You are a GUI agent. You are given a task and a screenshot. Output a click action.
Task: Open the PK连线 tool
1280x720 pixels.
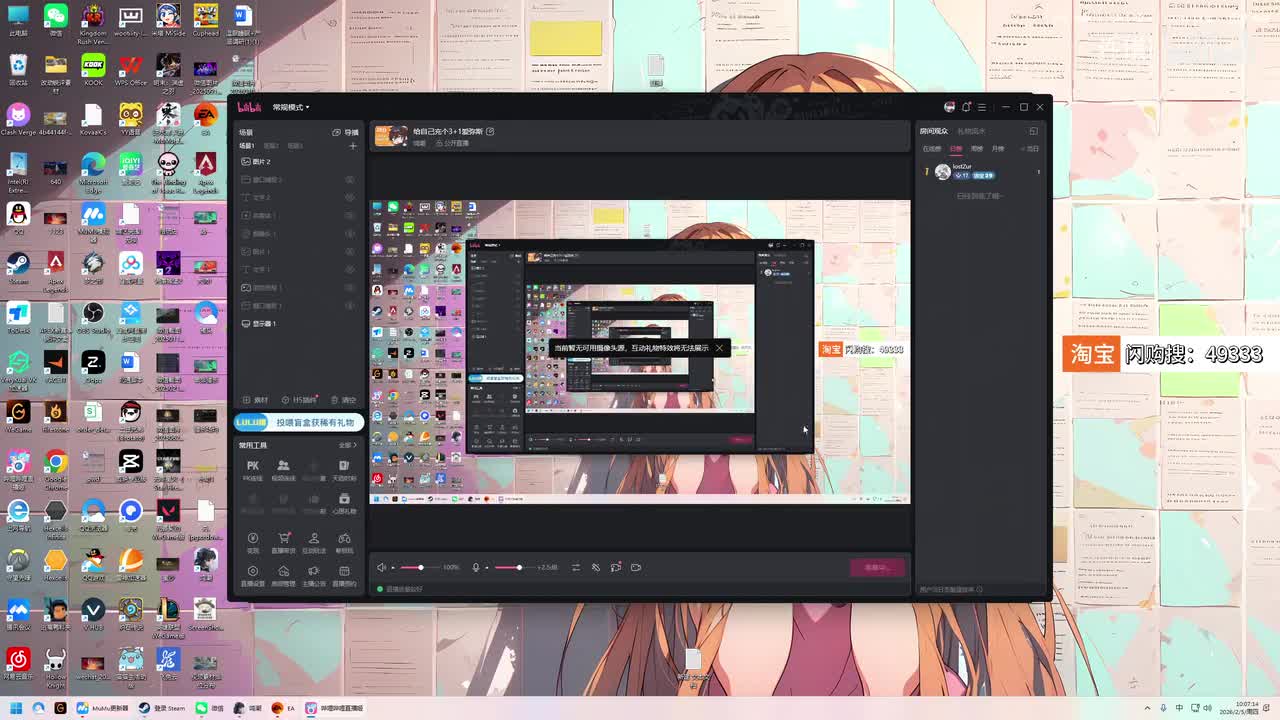tap(253, 470)
